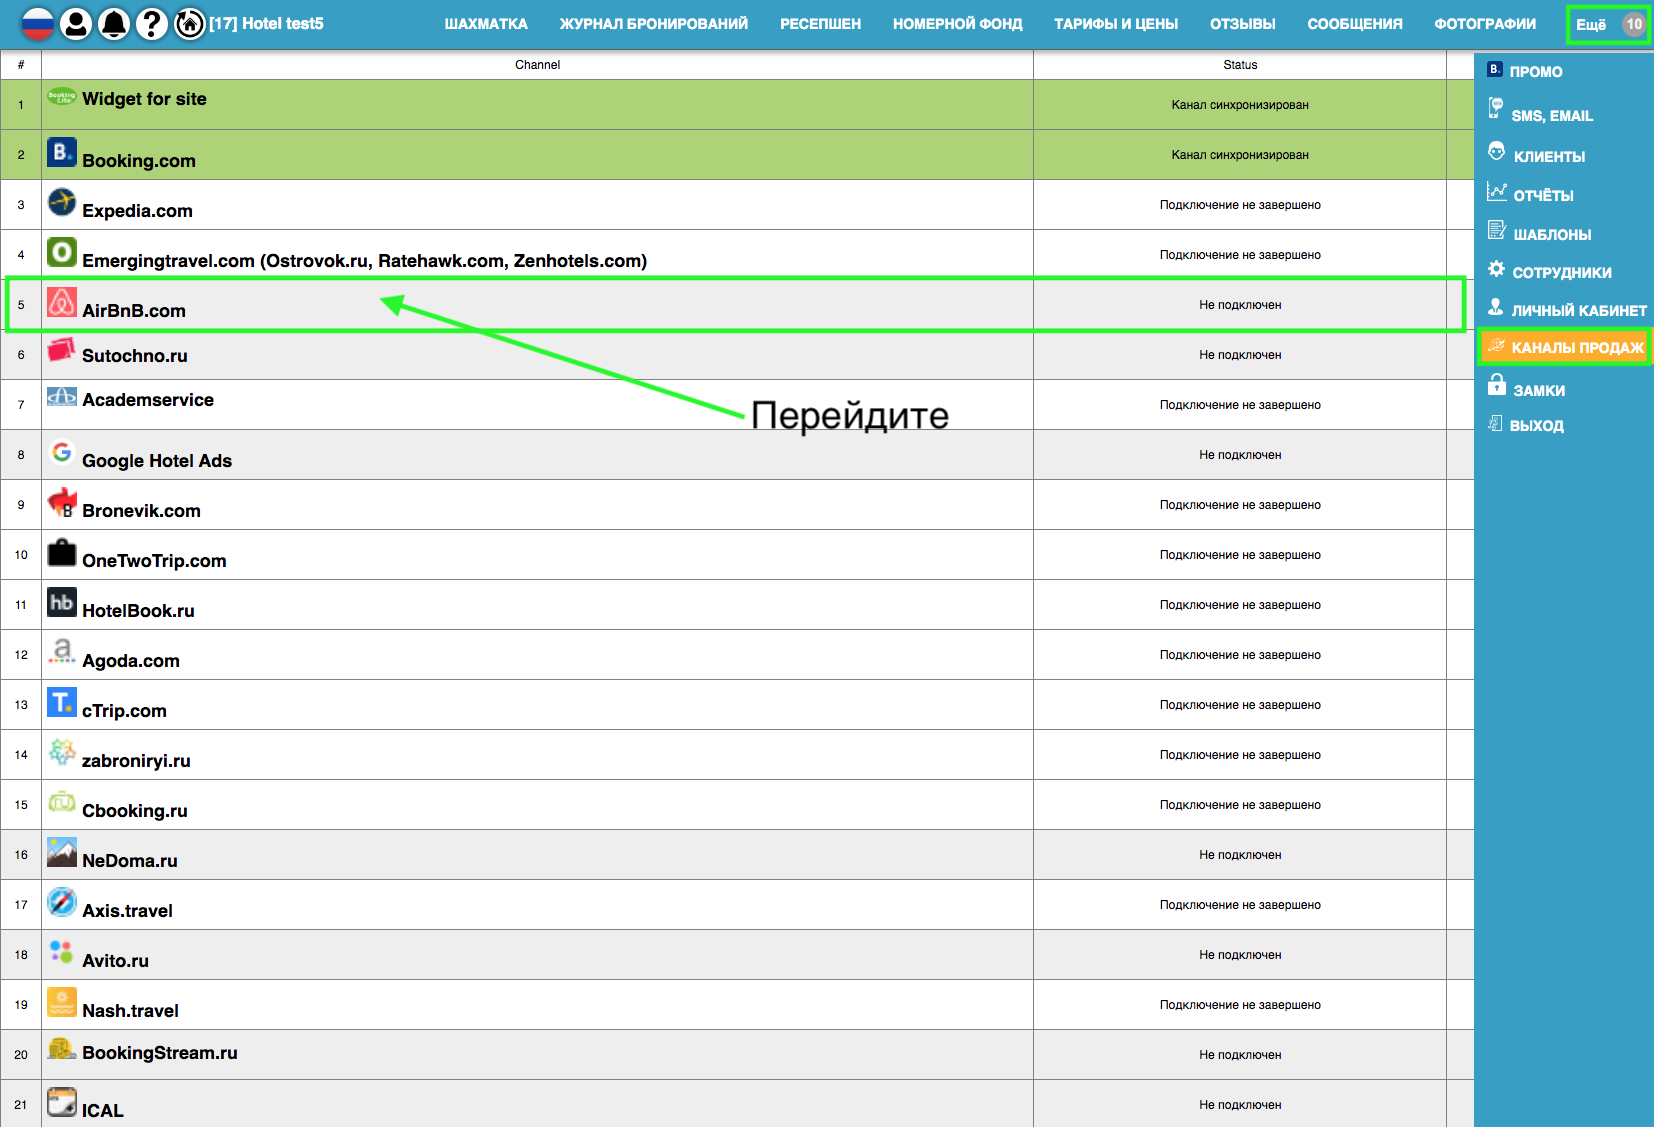
Task: Click the Booking.com channel logo
Action: 62,152
